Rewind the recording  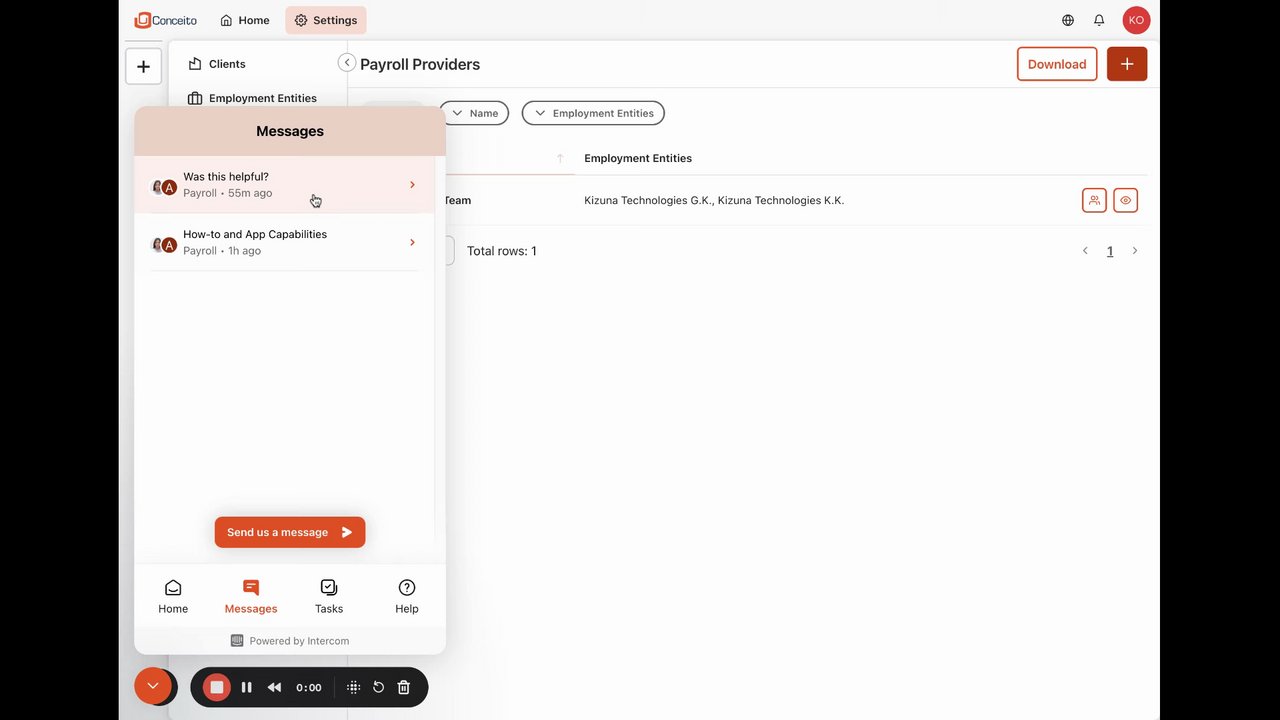coord(274,687)
